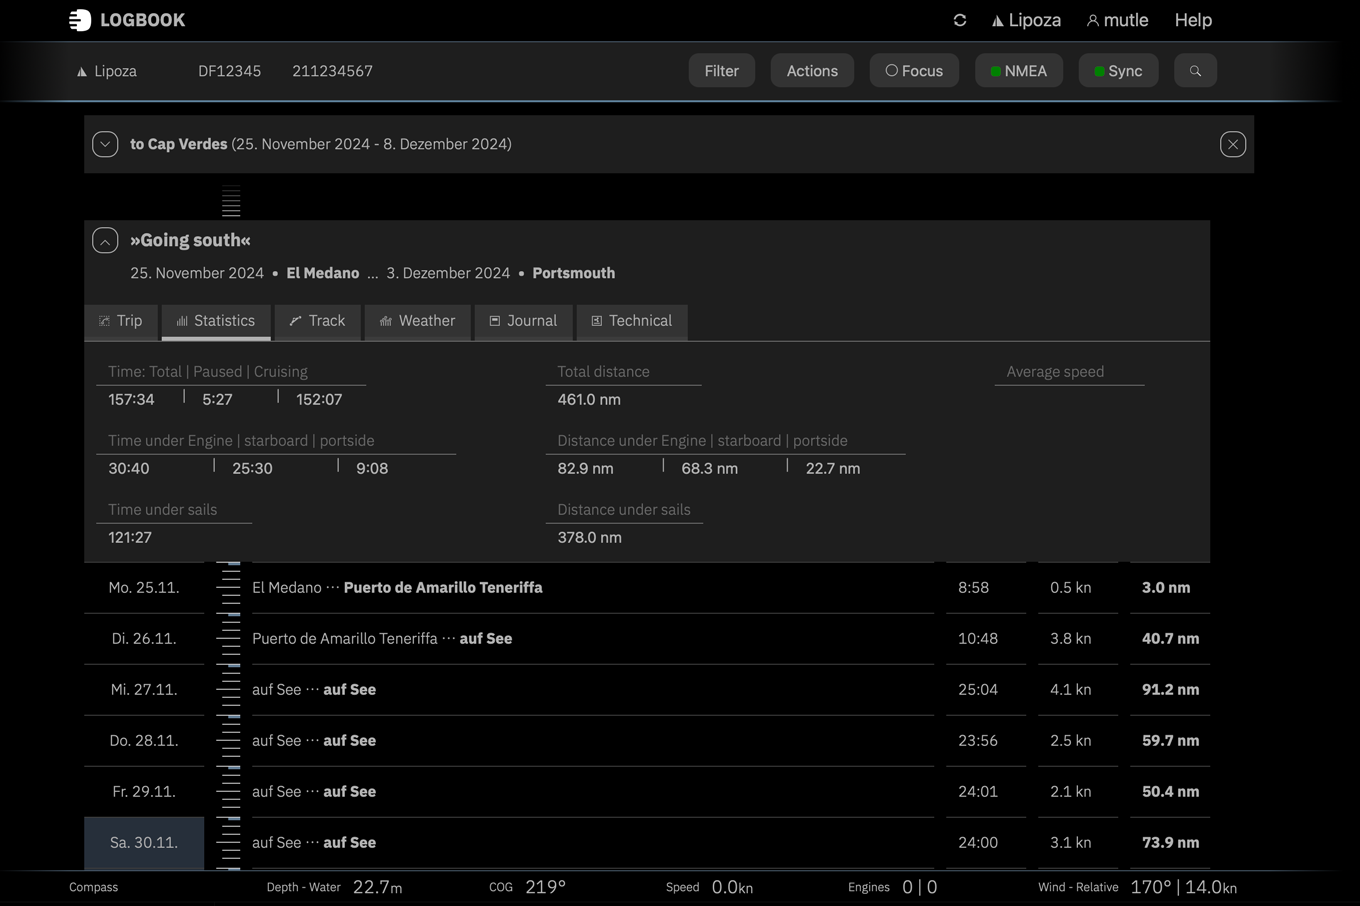1360x906 pixels.
Task: Open the Filter button
Action: (x=721, y=71)
